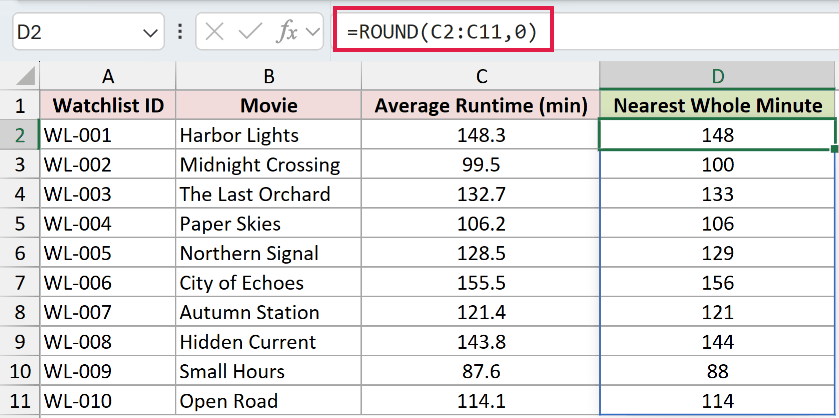Select runtime cell with value 132.7

pyautogui.click(x=481, y=194)
